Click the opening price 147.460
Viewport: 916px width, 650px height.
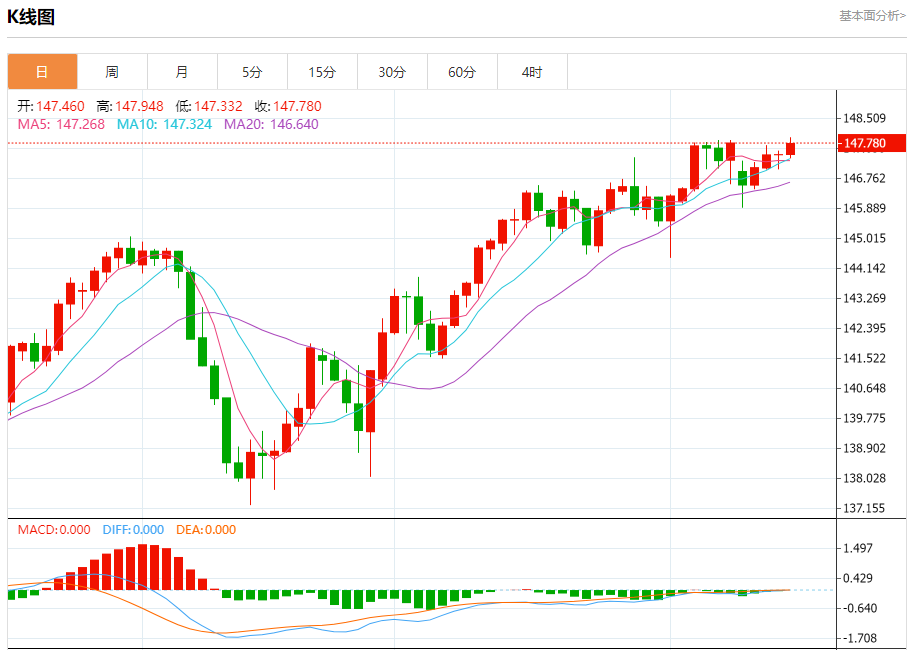click(x=60, y=106)
